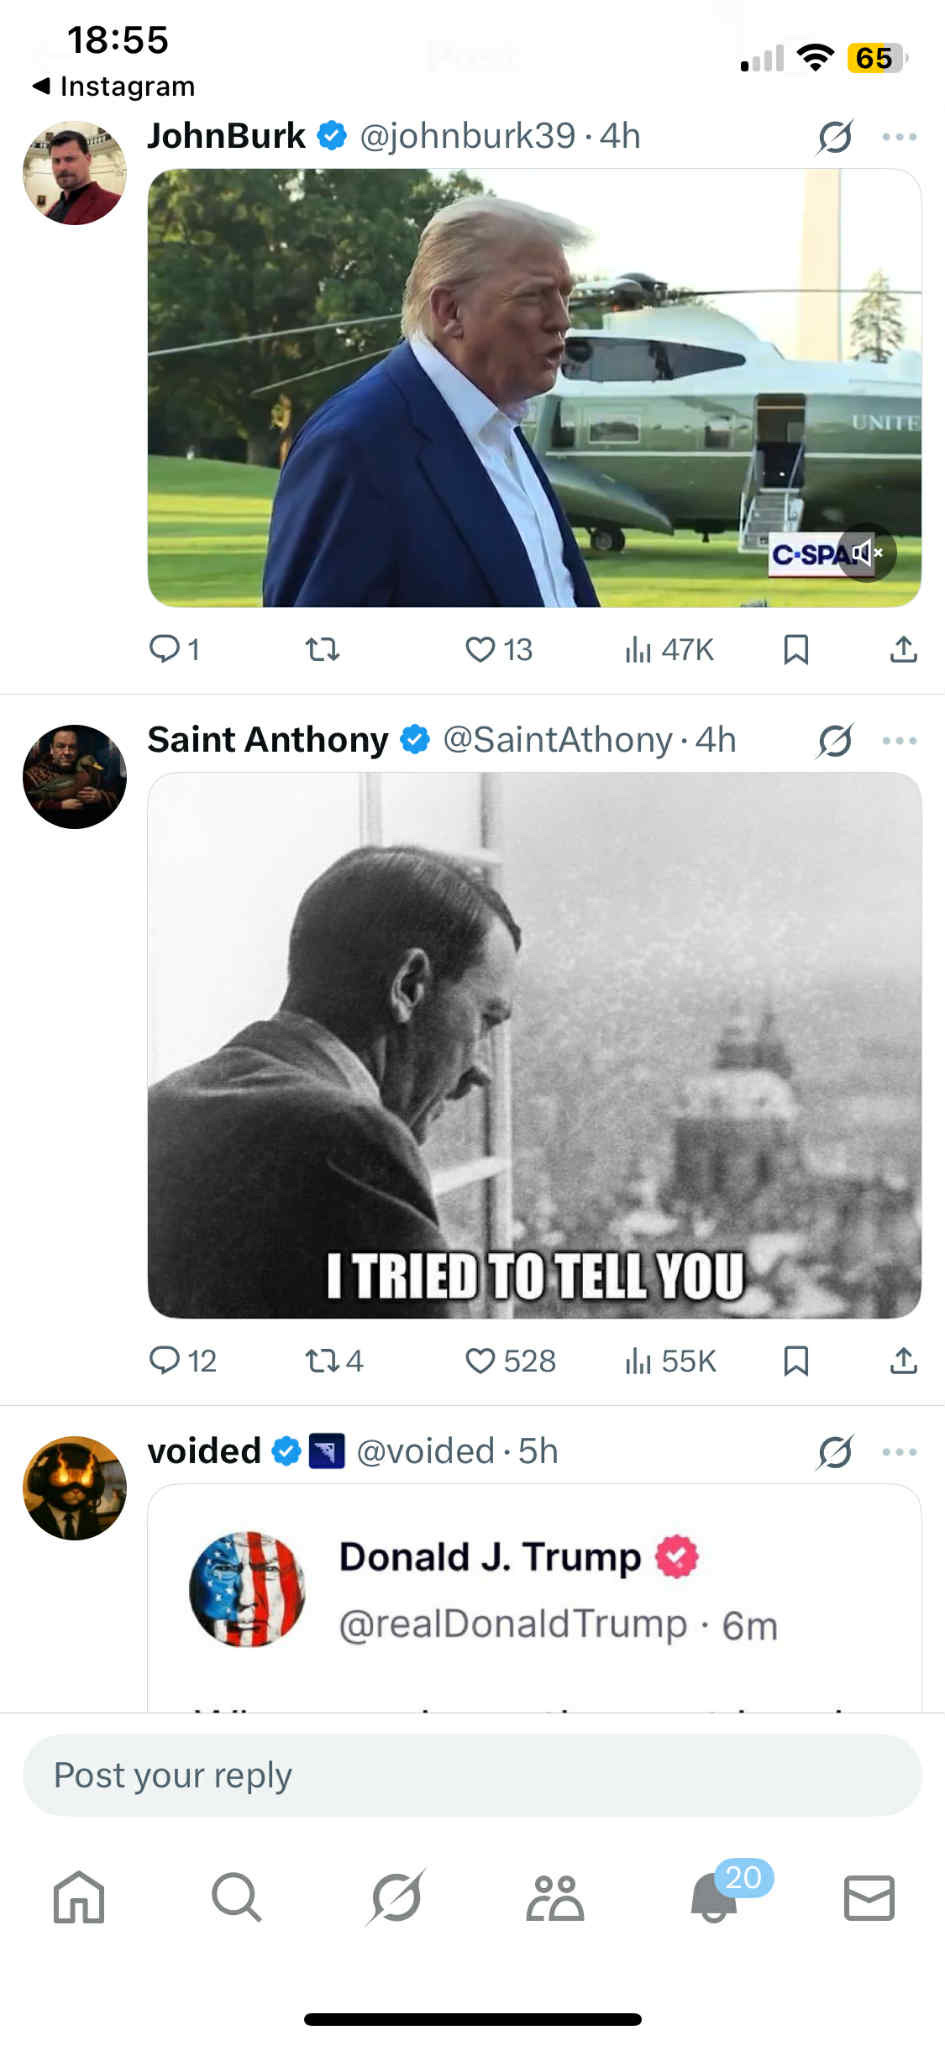Open more options for JohnBurk's post
The height and width of the screenshot is (2046, 945).
[899, 137]
